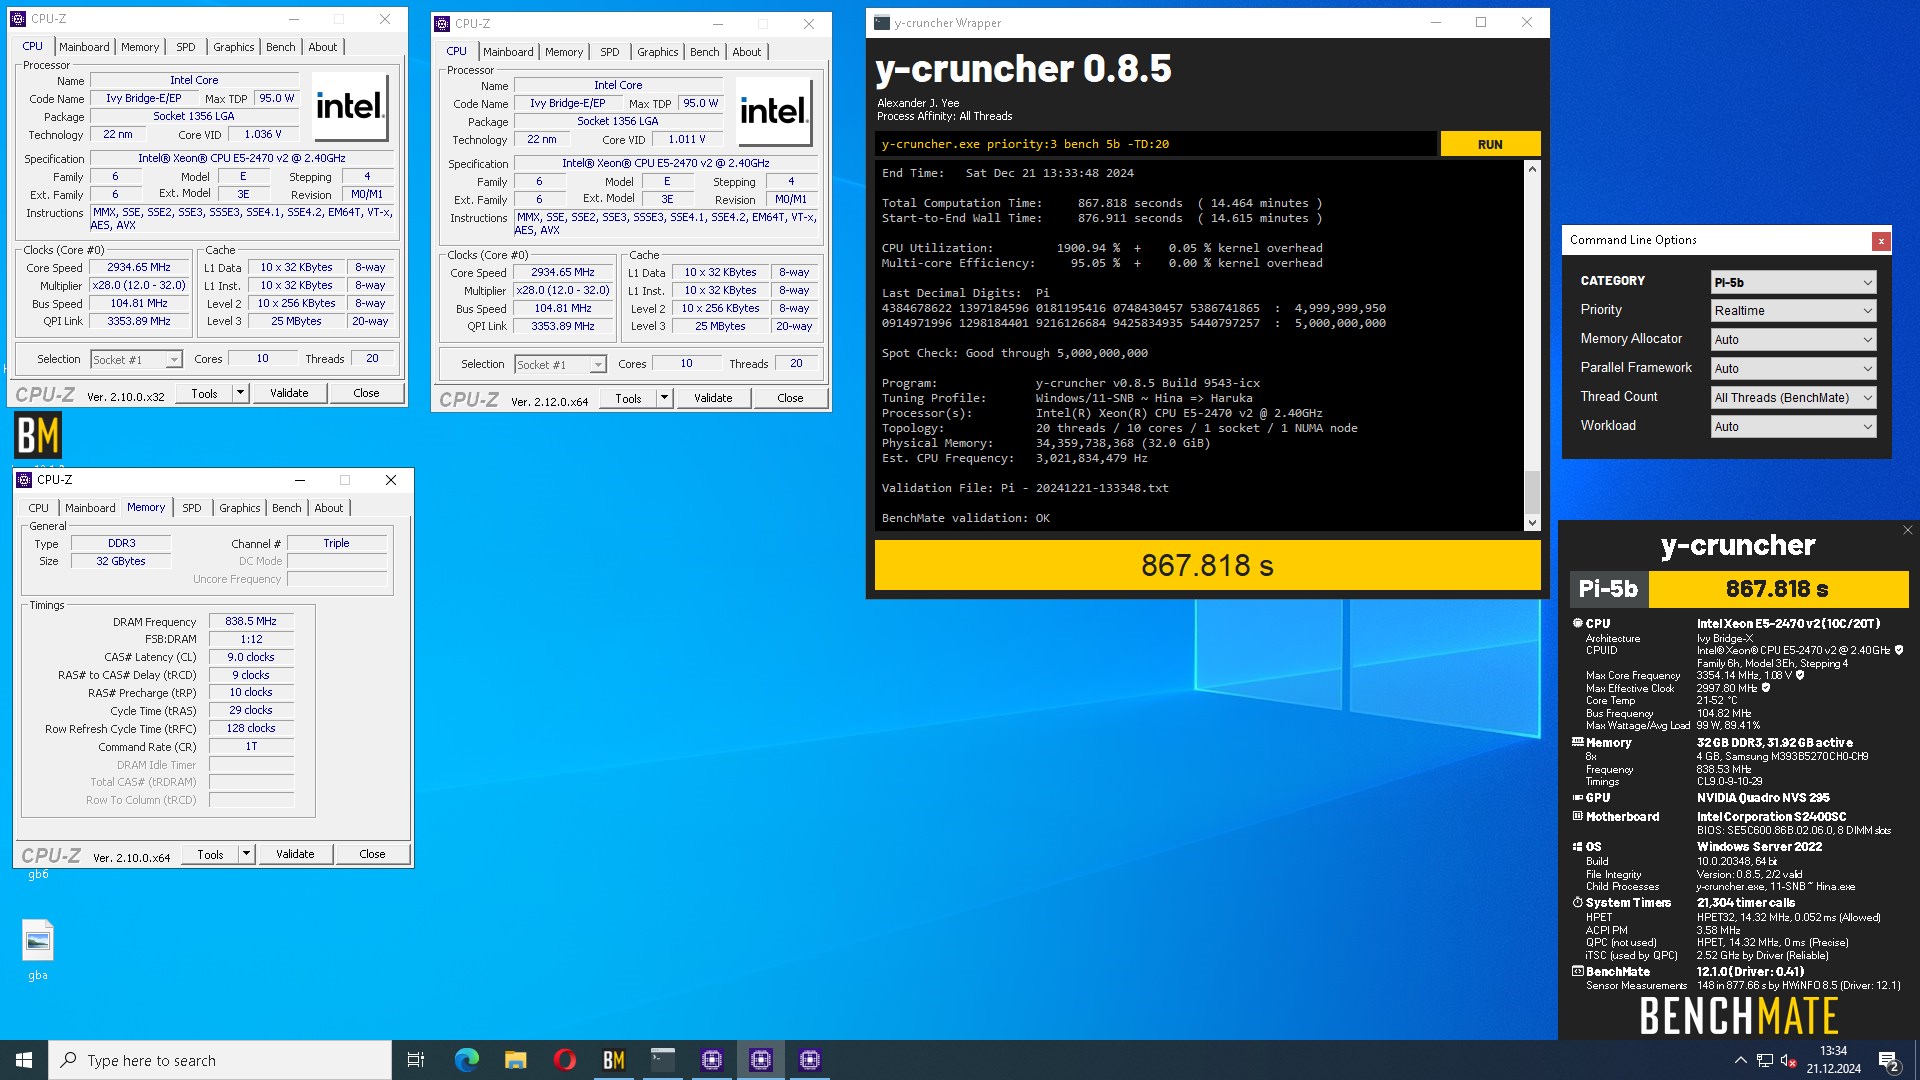Click the y-cruncher command line field
1920x1080 pixels.
tap(1155, 144)
